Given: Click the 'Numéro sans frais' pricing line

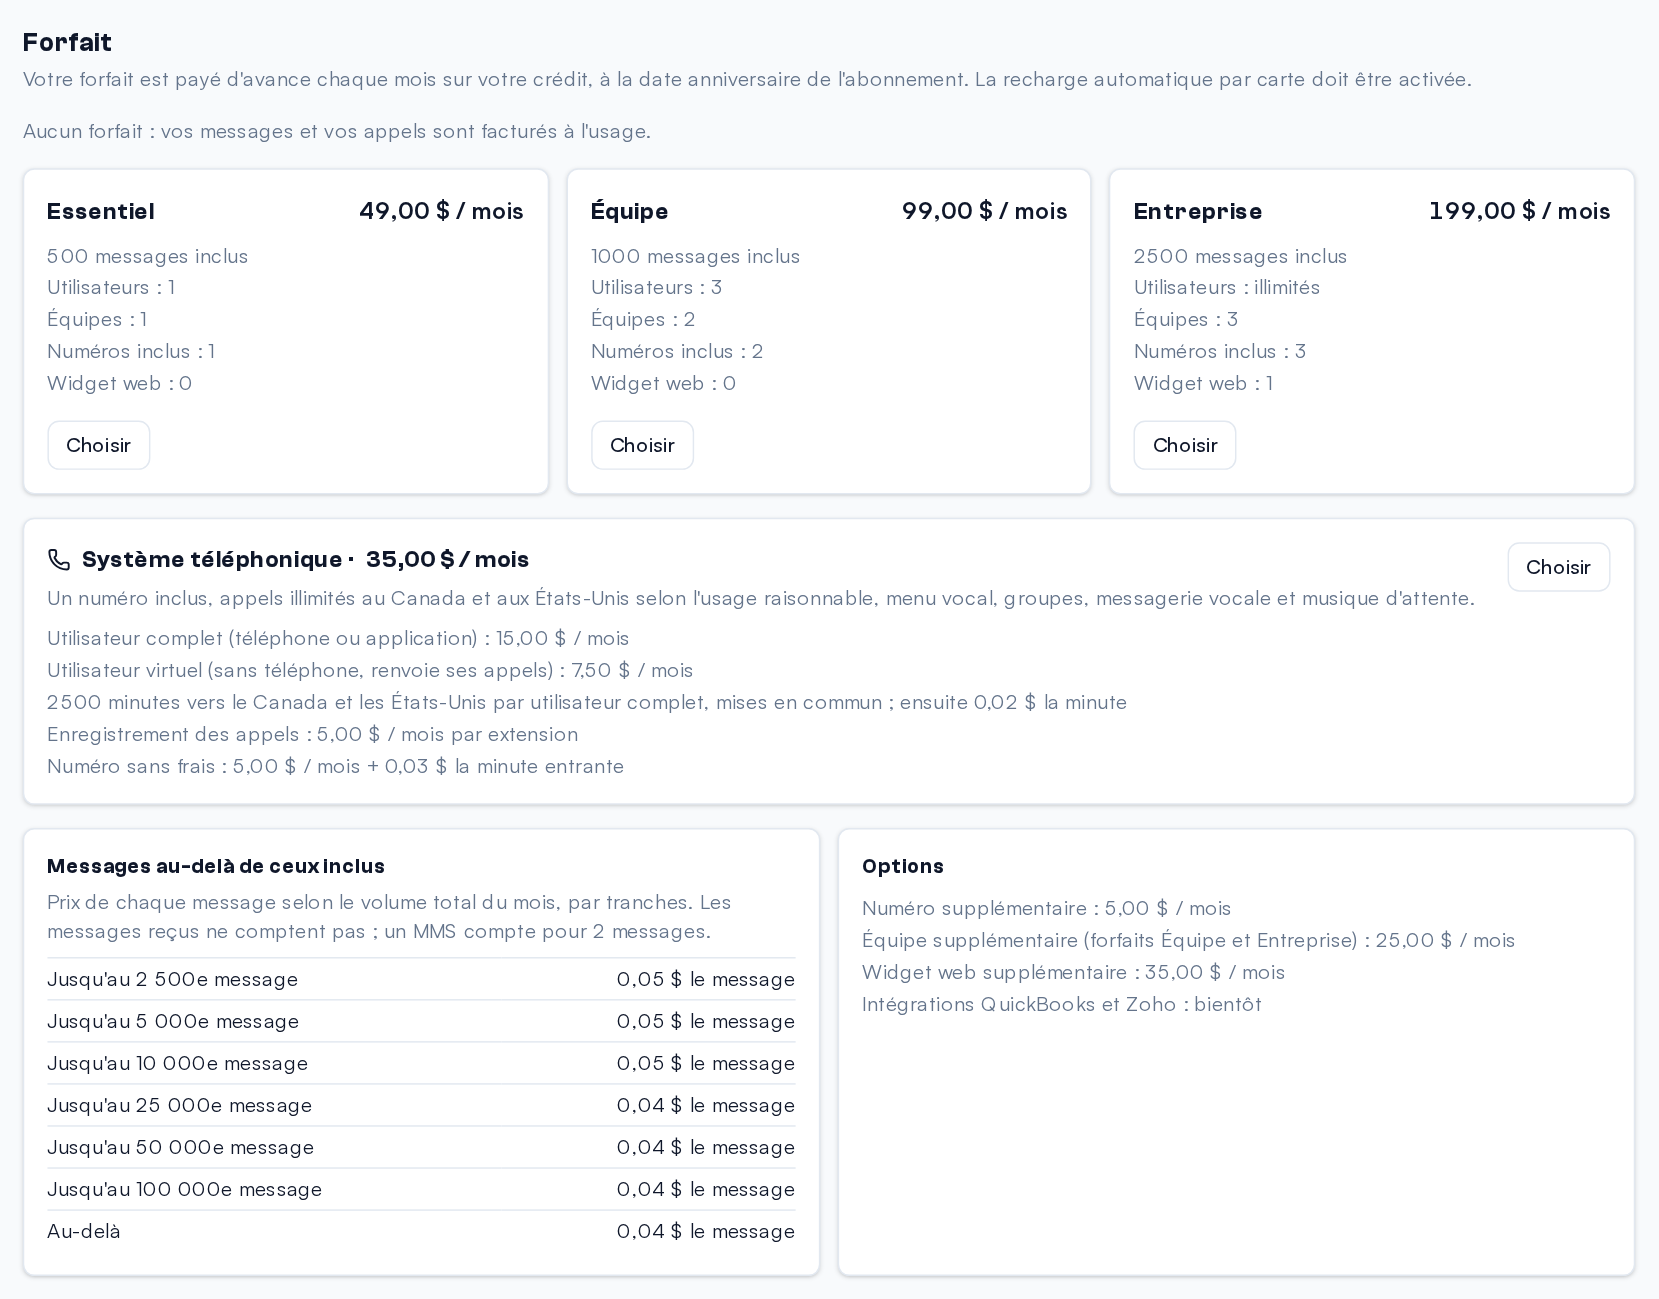Looking at the screenshot, I should tap(336, 766).
